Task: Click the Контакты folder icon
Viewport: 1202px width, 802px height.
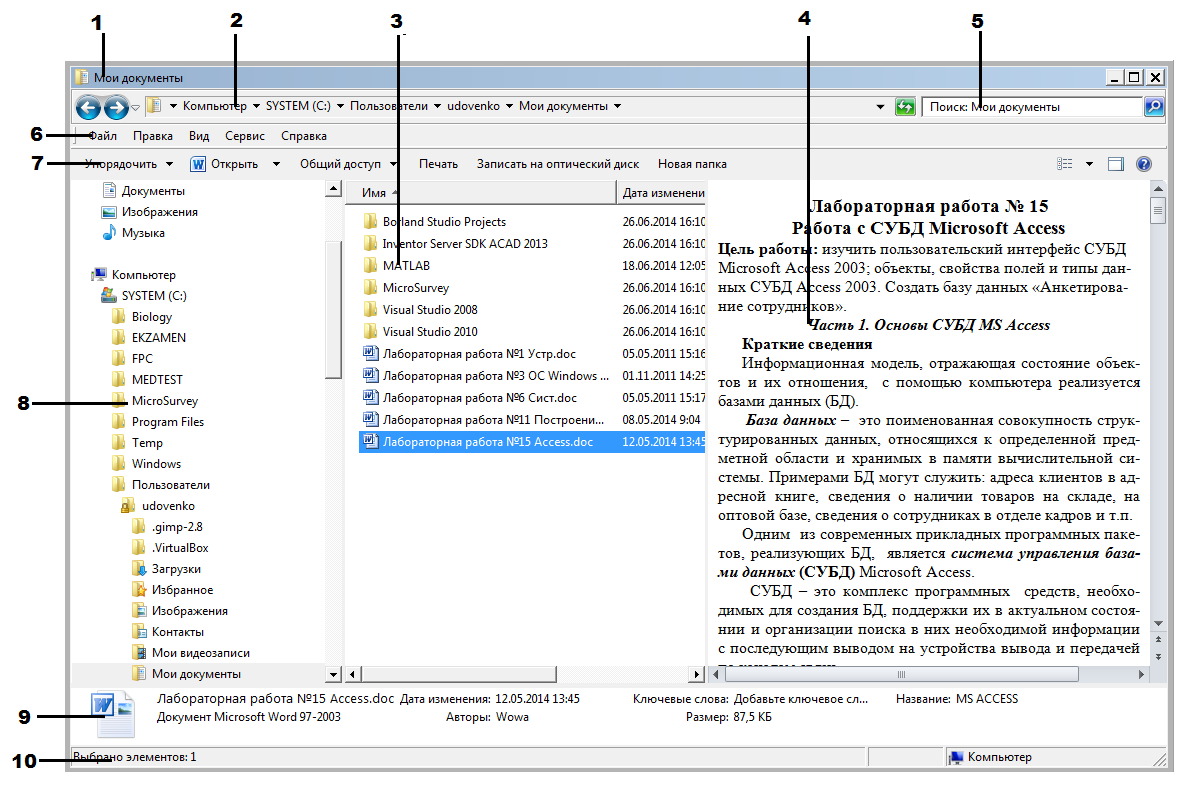Action: pyautogui.click(x=140, y=632)
